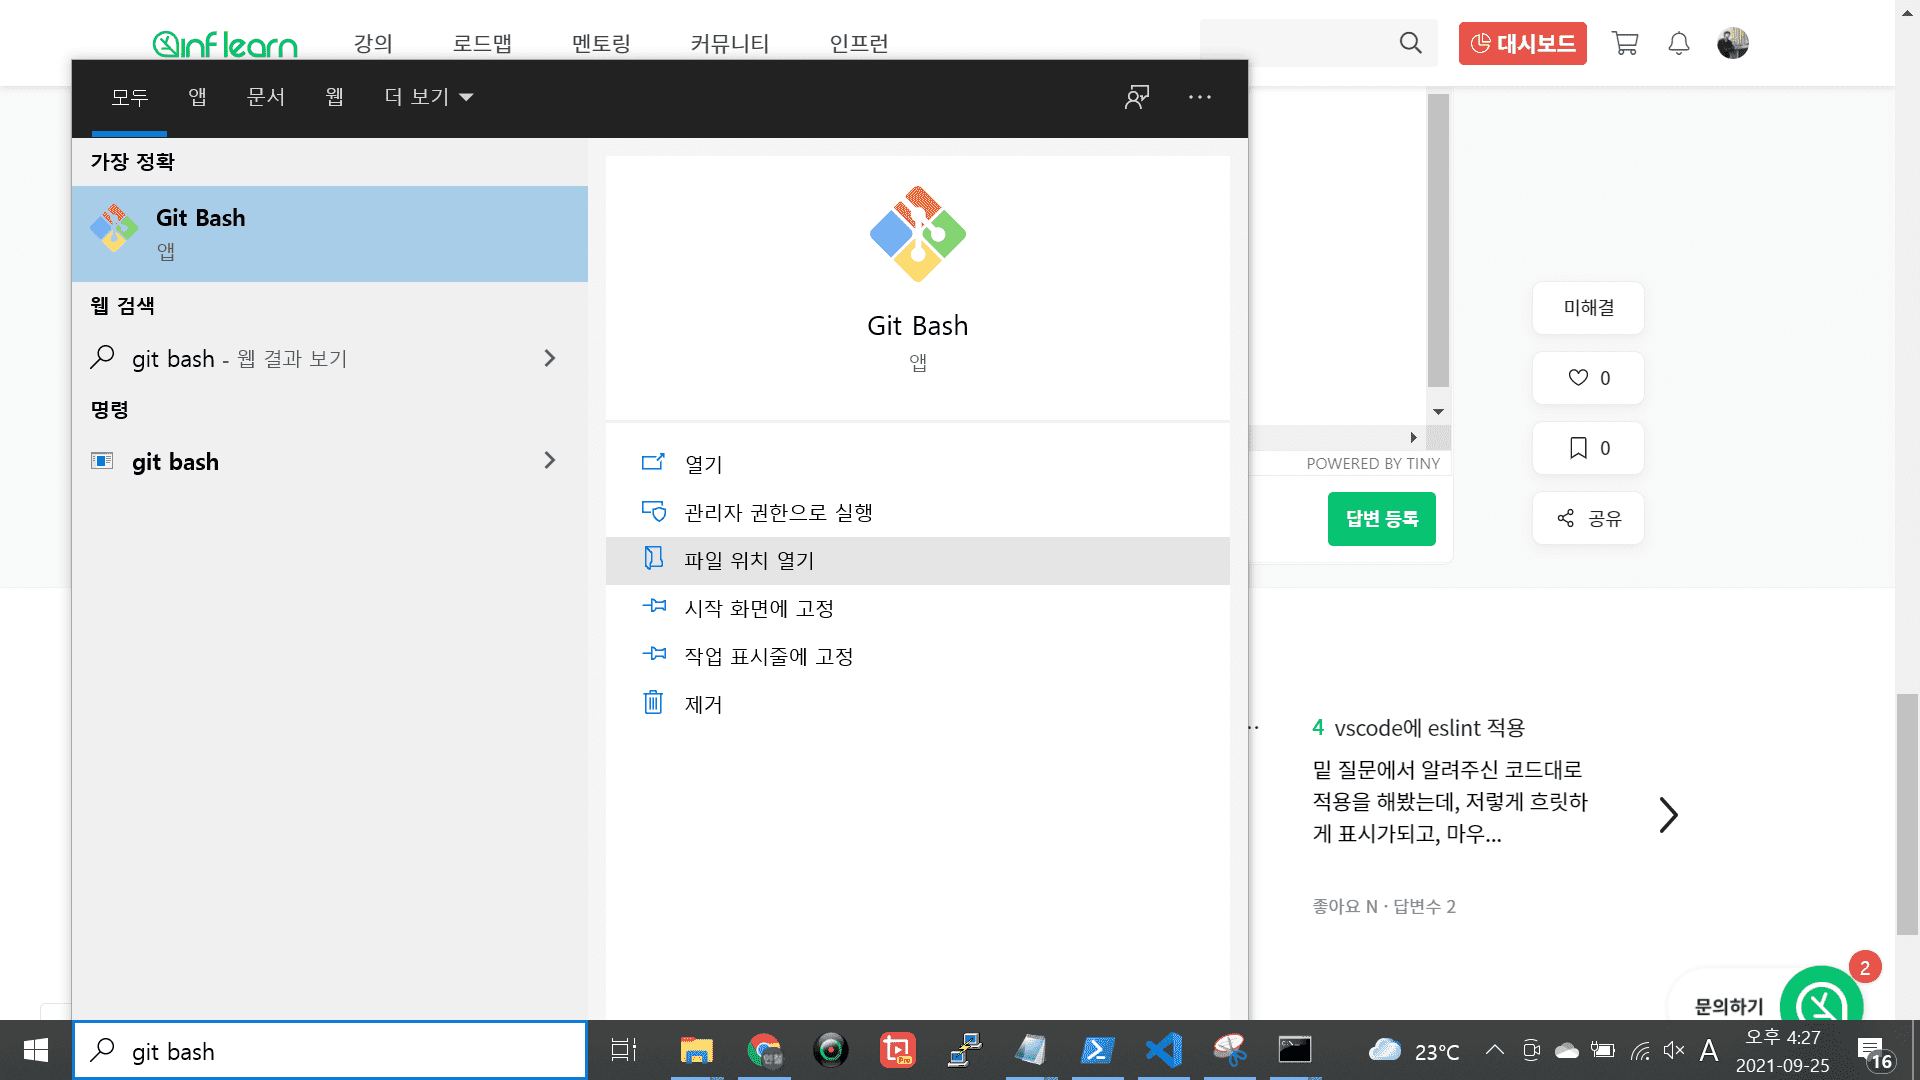The image size is (1920, 1080).
Task: Click the red '대시보드' button
Action: pos(1522,43)
